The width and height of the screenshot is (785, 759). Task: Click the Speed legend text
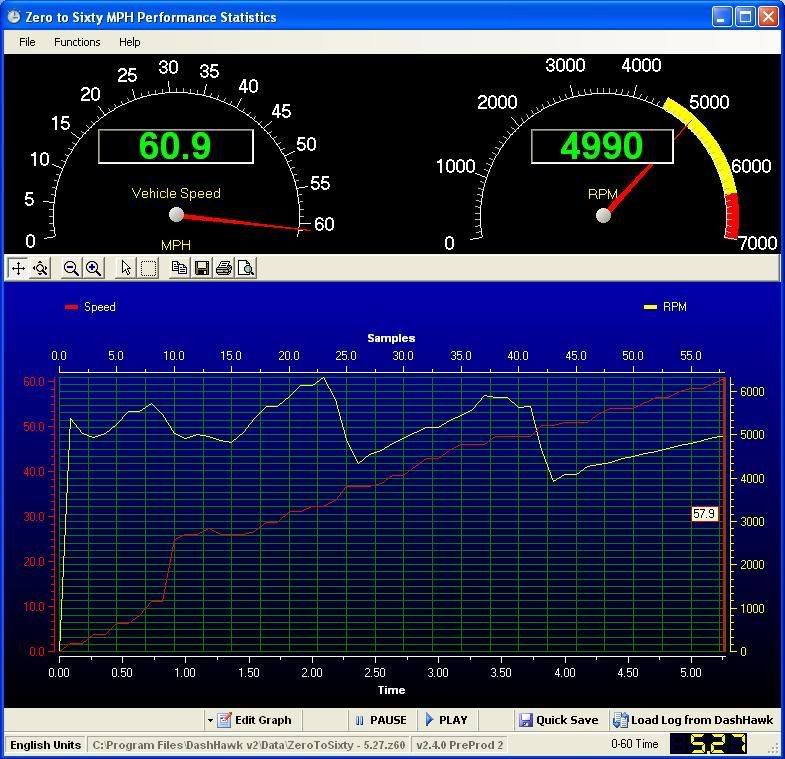point(100,307)
